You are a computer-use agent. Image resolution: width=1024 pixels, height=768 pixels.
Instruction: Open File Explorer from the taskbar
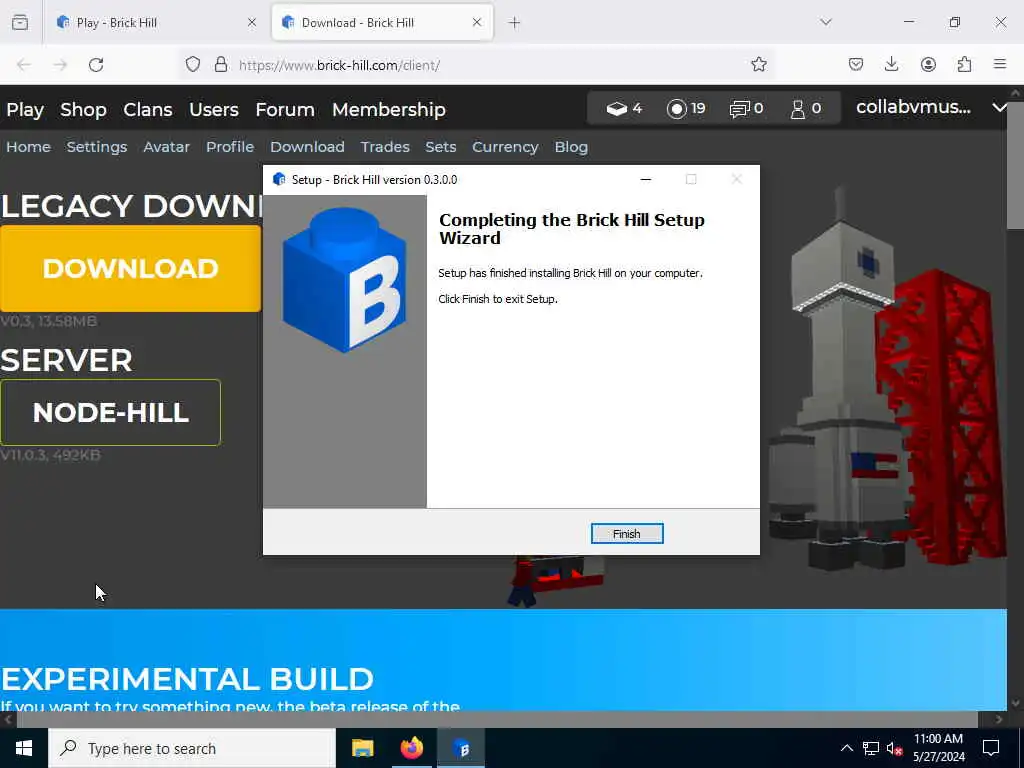[x=362, y=748]
